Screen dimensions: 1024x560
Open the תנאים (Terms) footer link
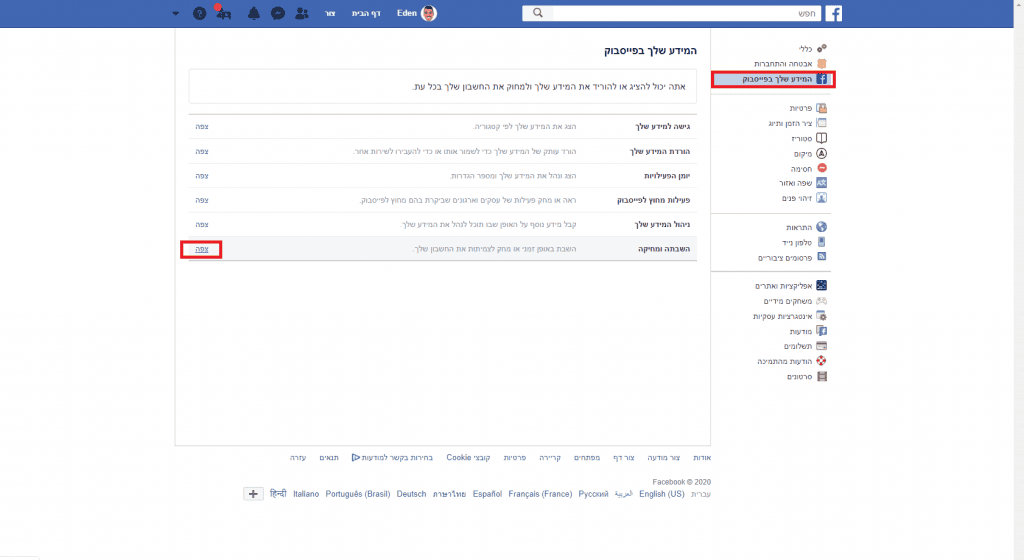329,458
